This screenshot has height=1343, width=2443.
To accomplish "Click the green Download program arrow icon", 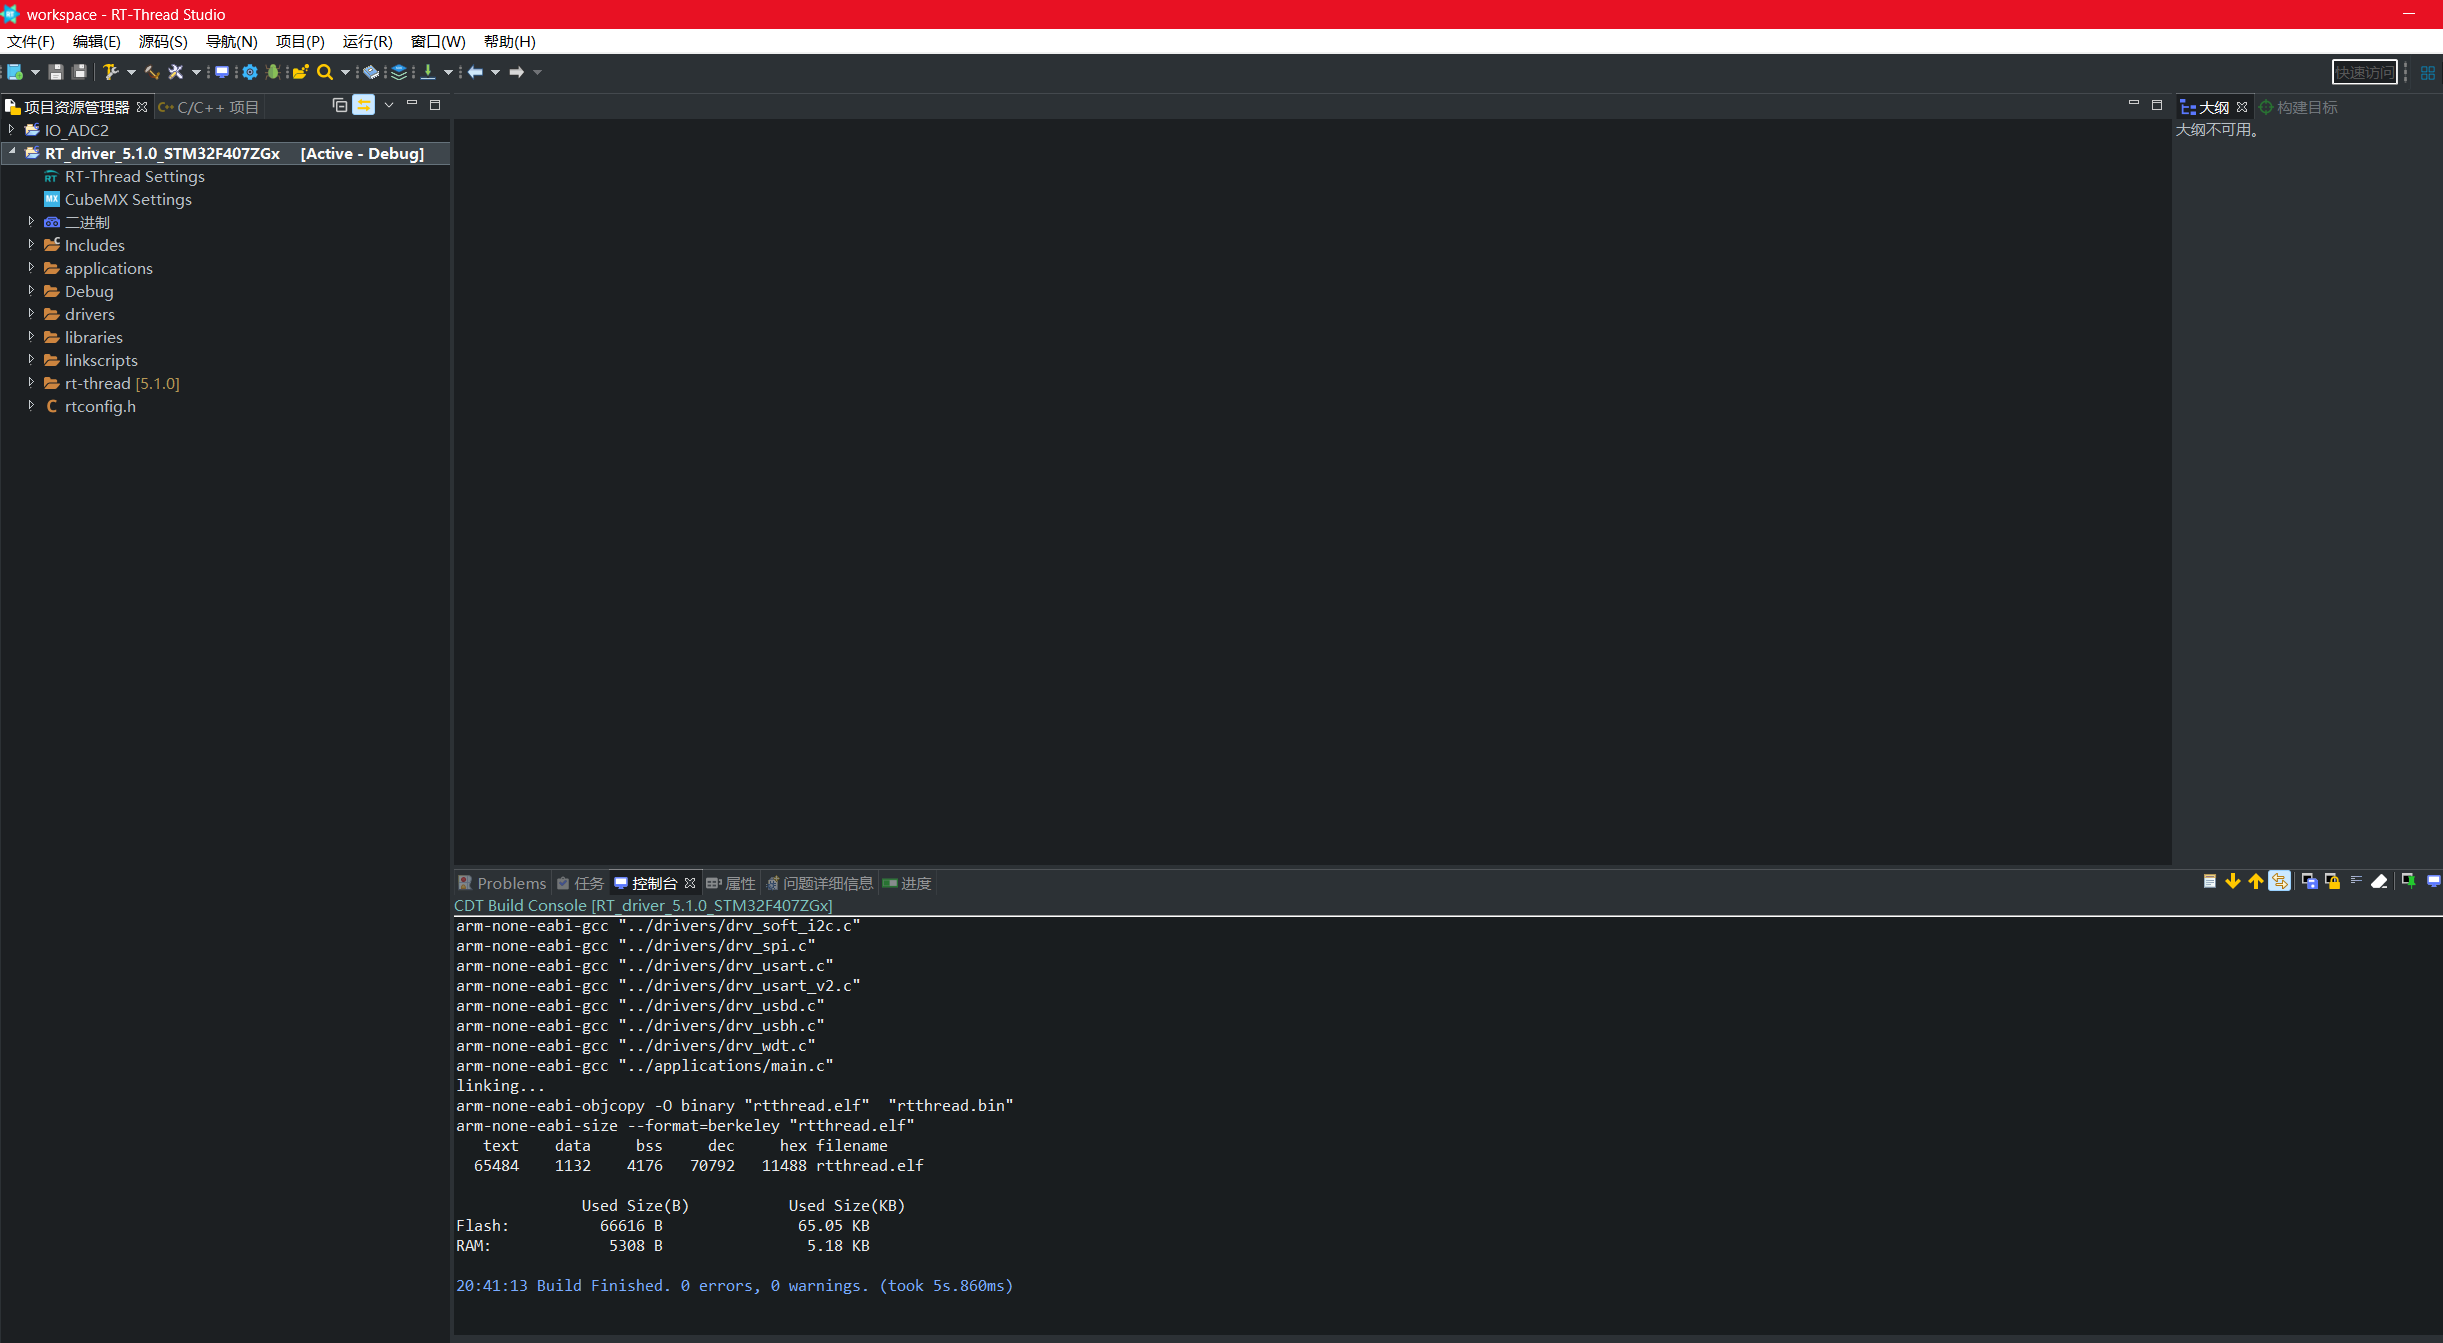I will coord(428,72).
